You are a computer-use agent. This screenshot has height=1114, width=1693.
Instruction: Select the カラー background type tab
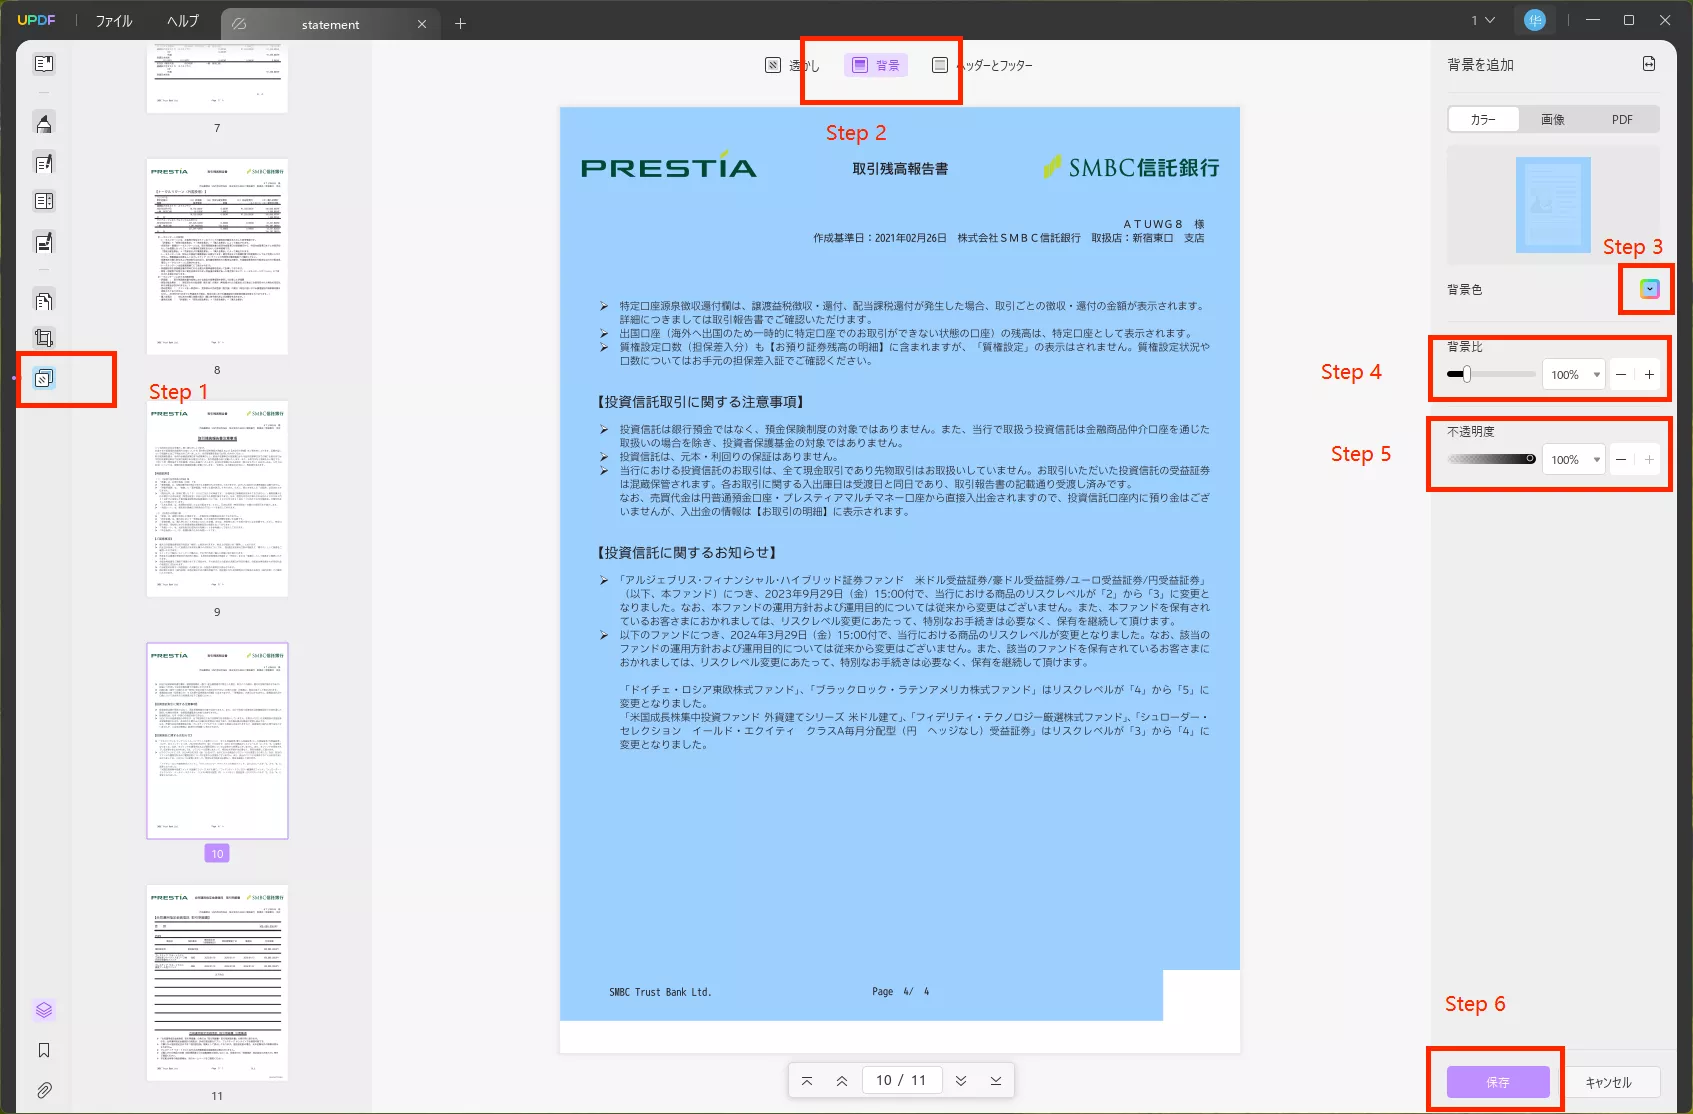tap(1483, 119)
